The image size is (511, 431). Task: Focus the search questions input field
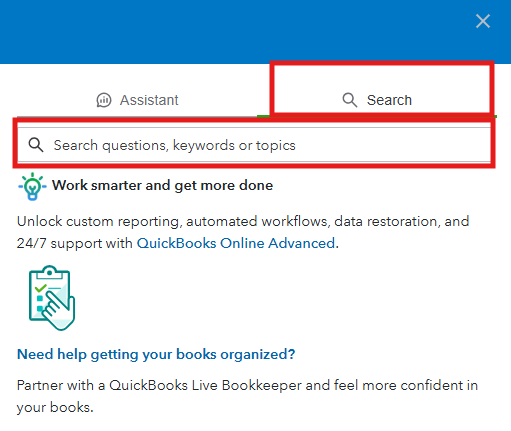[x=254, y=145]
